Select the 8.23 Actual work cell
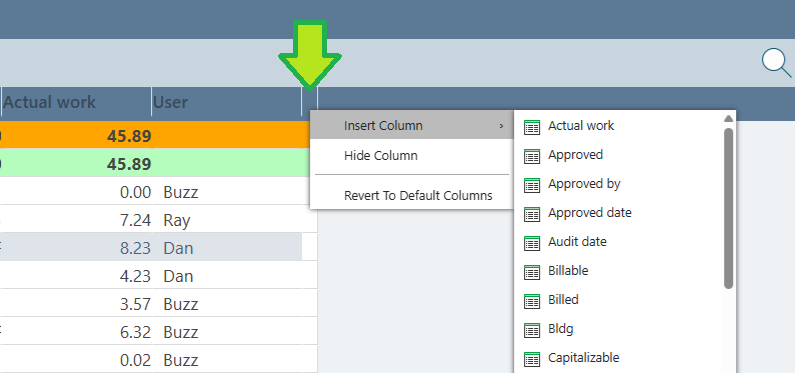This screenshot has width=795, height=373. 76,248
